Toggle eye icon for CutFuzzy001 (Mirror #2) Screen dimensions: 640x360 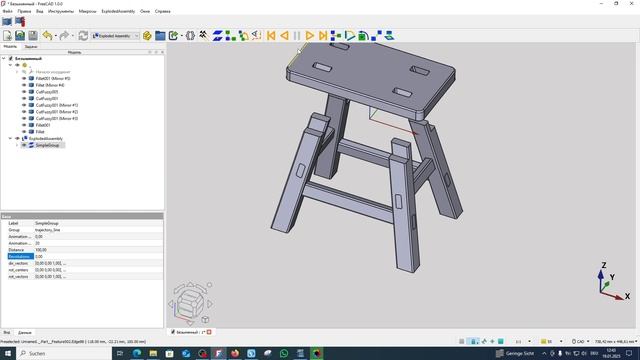tap(24, 111)
